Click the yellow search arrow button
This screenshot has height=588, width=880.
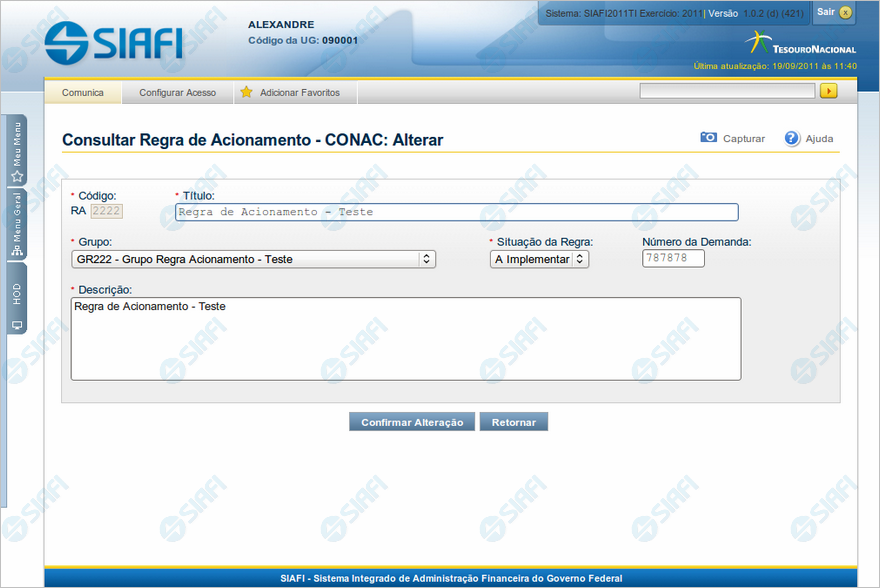point(828,91)
